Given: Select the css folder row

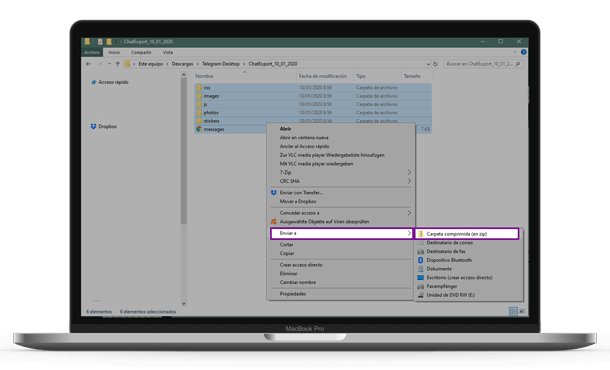Looking at the screenshot, I should pyautogui.click(x=313, y=88).
